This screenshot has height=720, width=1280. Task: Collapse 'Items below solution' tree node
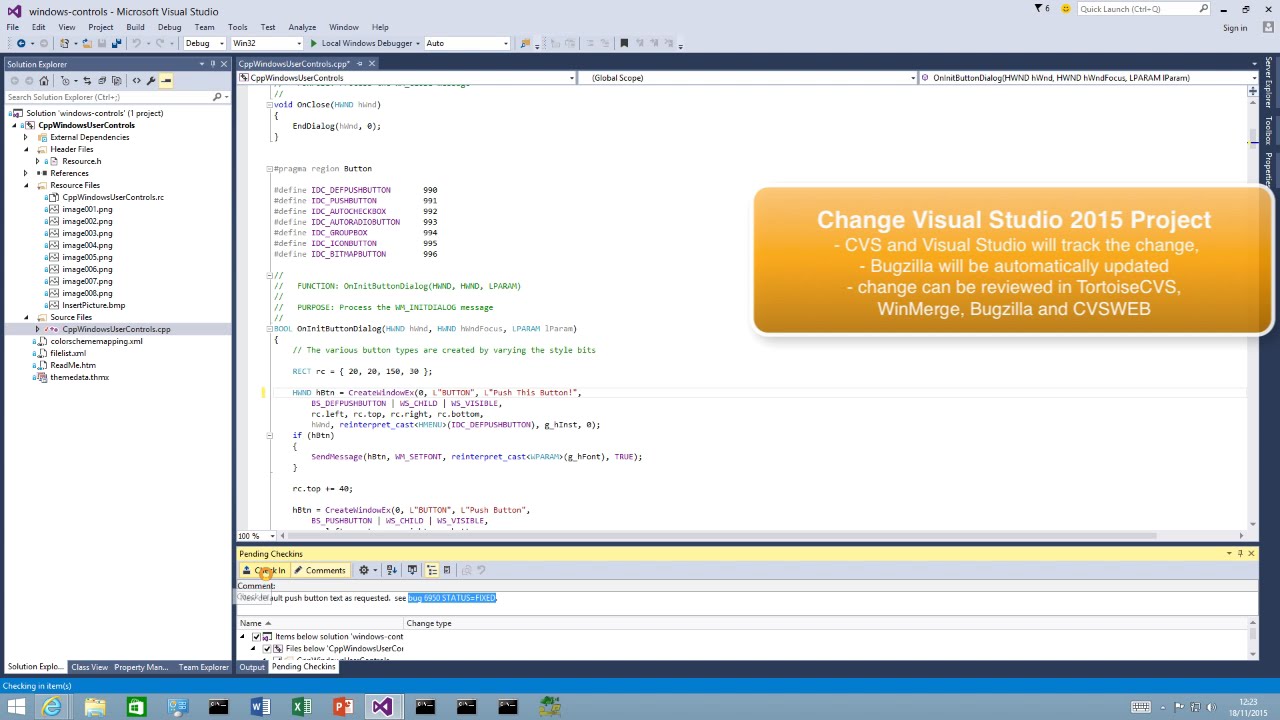[243, 636]
